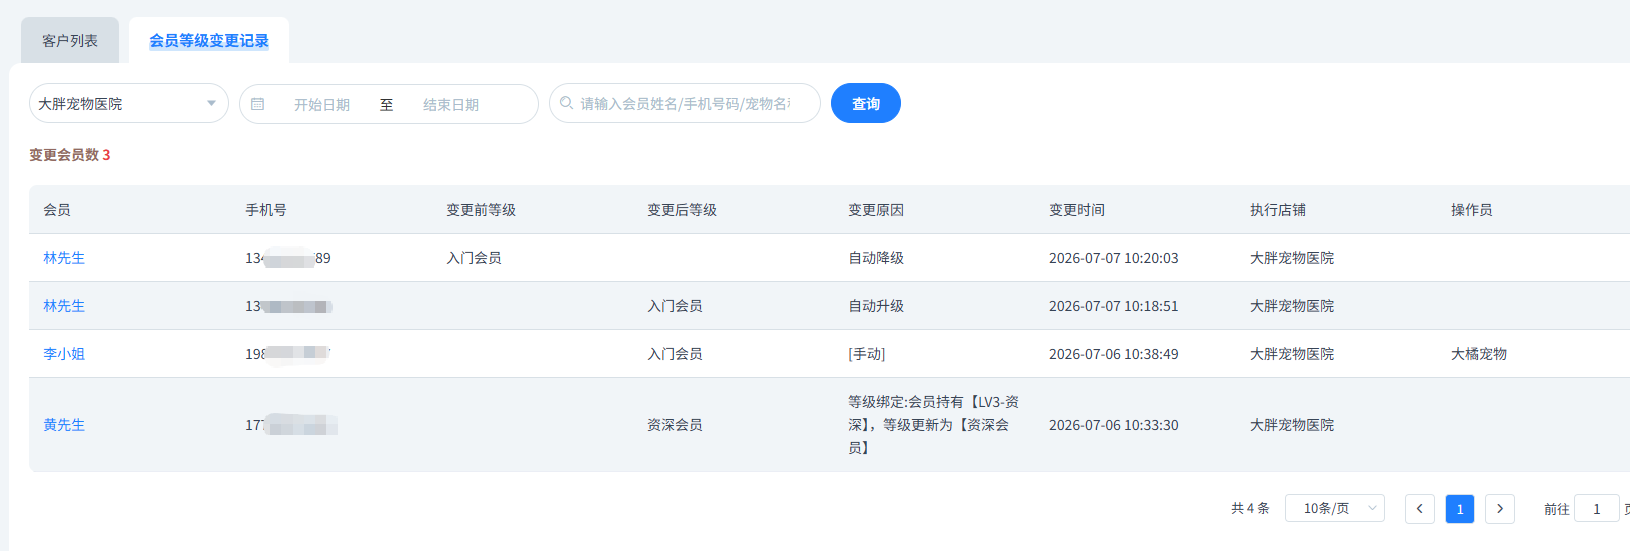Open the 10条/页 page size dropdown
The width and height of the screenshot is (1630, 551).
(1335, 509)
